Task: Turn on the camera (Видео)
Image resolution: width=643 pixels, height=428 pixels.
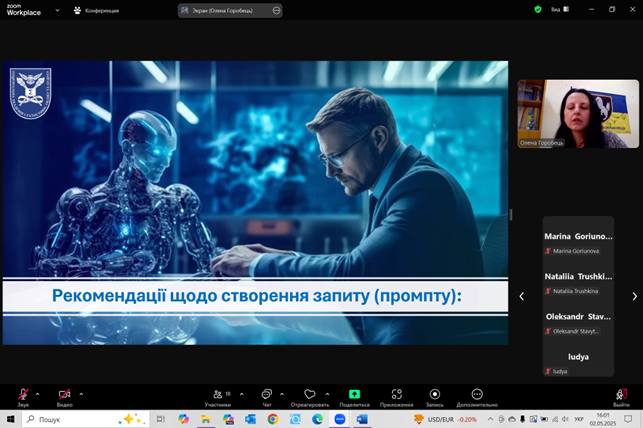Action: coord(65,395)
